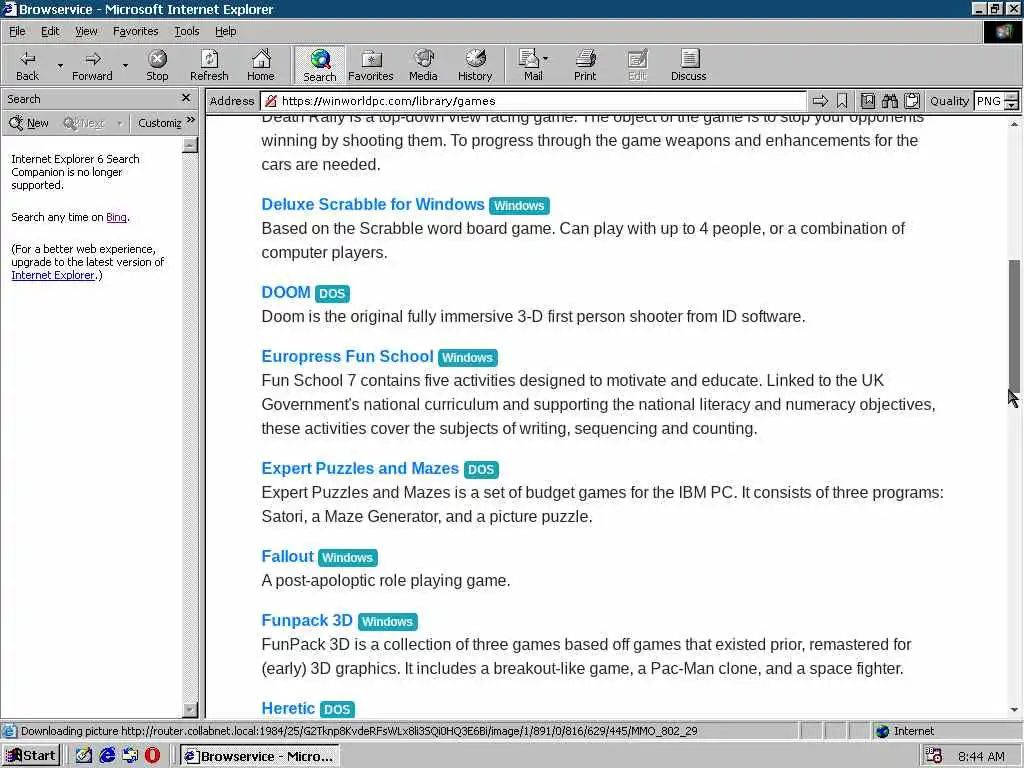This screenshot has width=1024, height=768.
Task: Click the DOS tag beside Expert Puzzles
Action: 481,470
